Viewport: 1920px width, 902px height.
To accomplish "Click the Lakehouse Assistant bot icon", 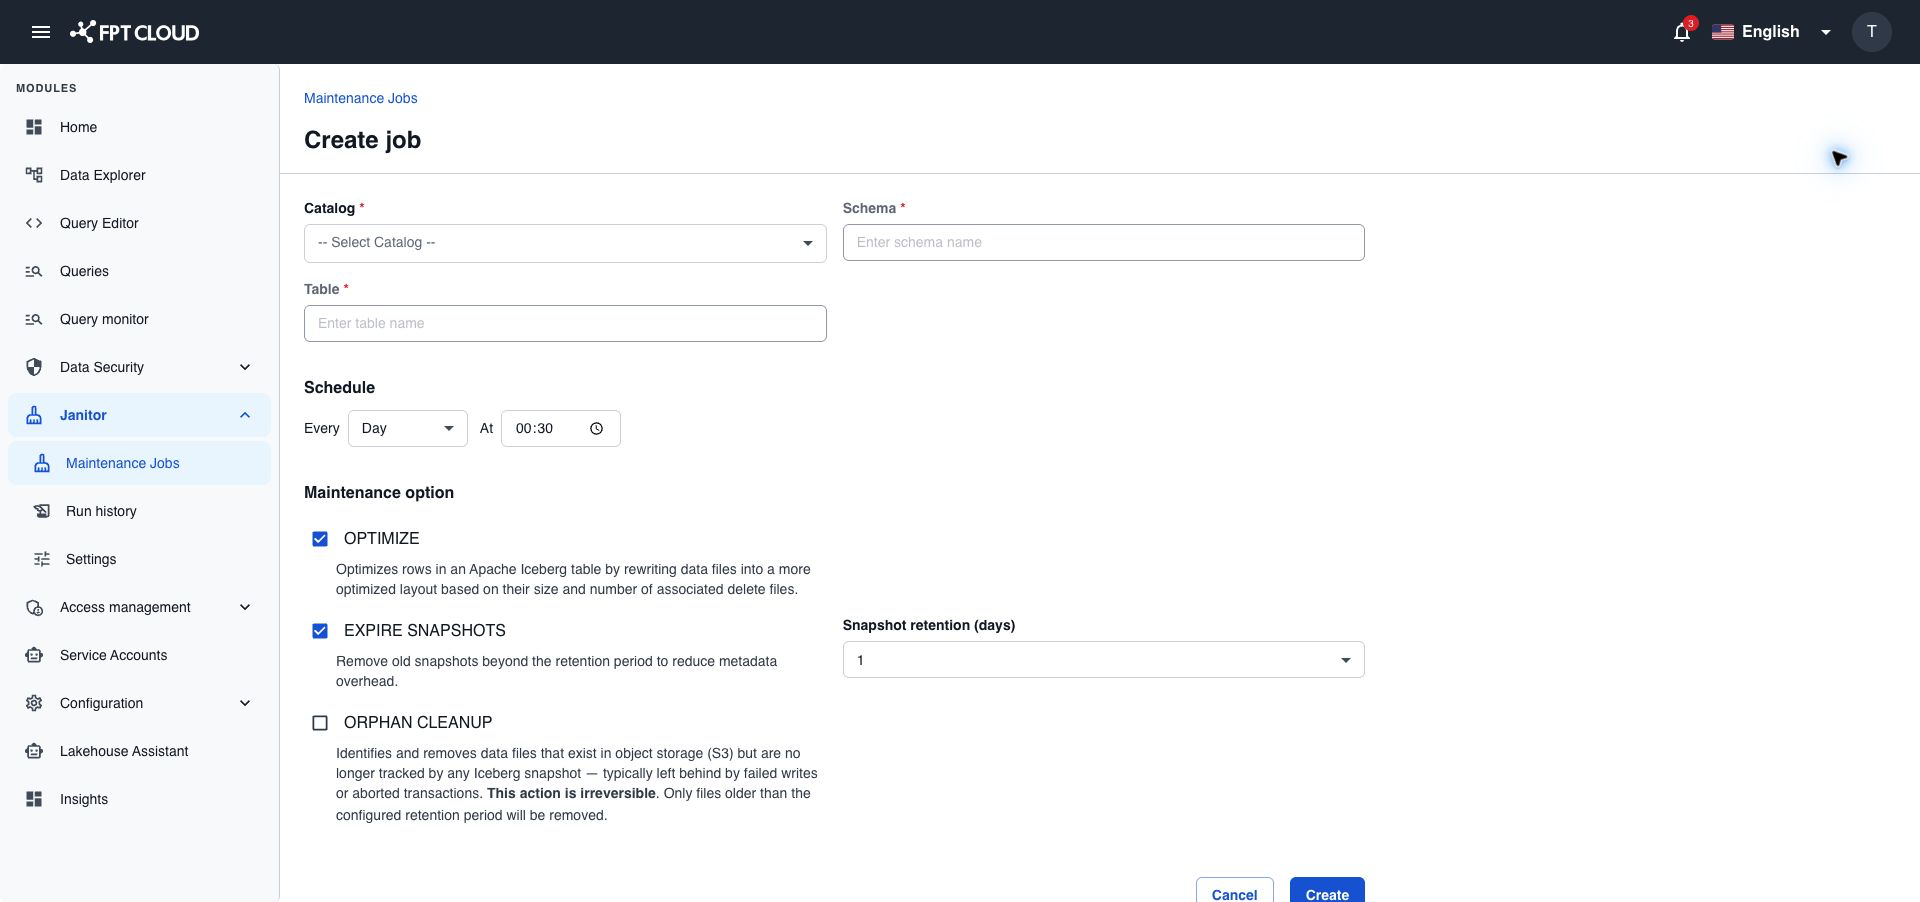I will (34, 751).
